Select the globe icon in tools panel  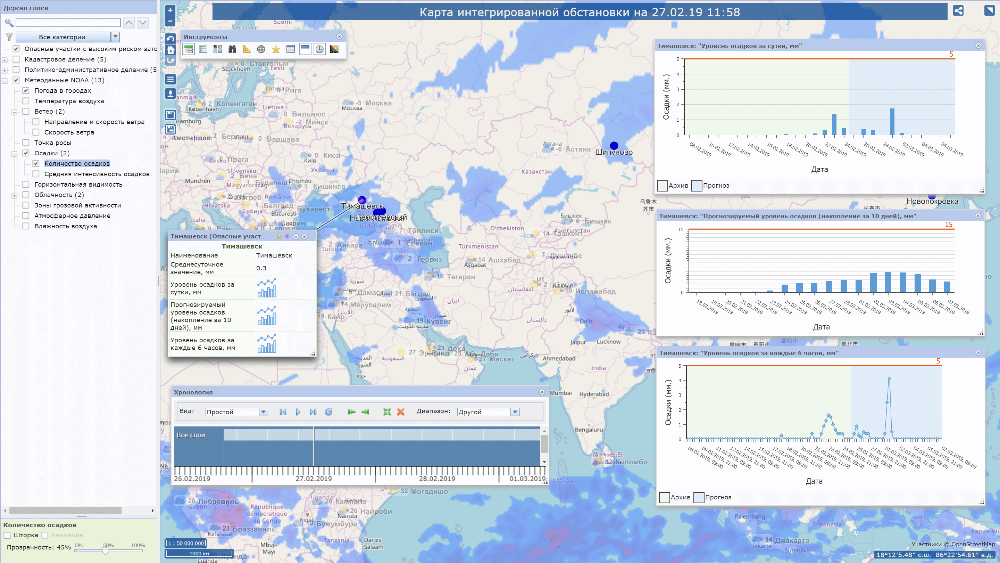tap(261, 49)
